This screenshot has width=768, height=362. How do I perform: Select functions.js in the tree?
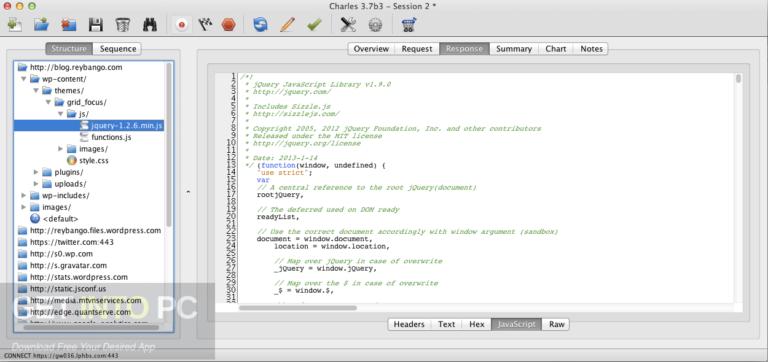pyautogui.click(x=111, y=137)
